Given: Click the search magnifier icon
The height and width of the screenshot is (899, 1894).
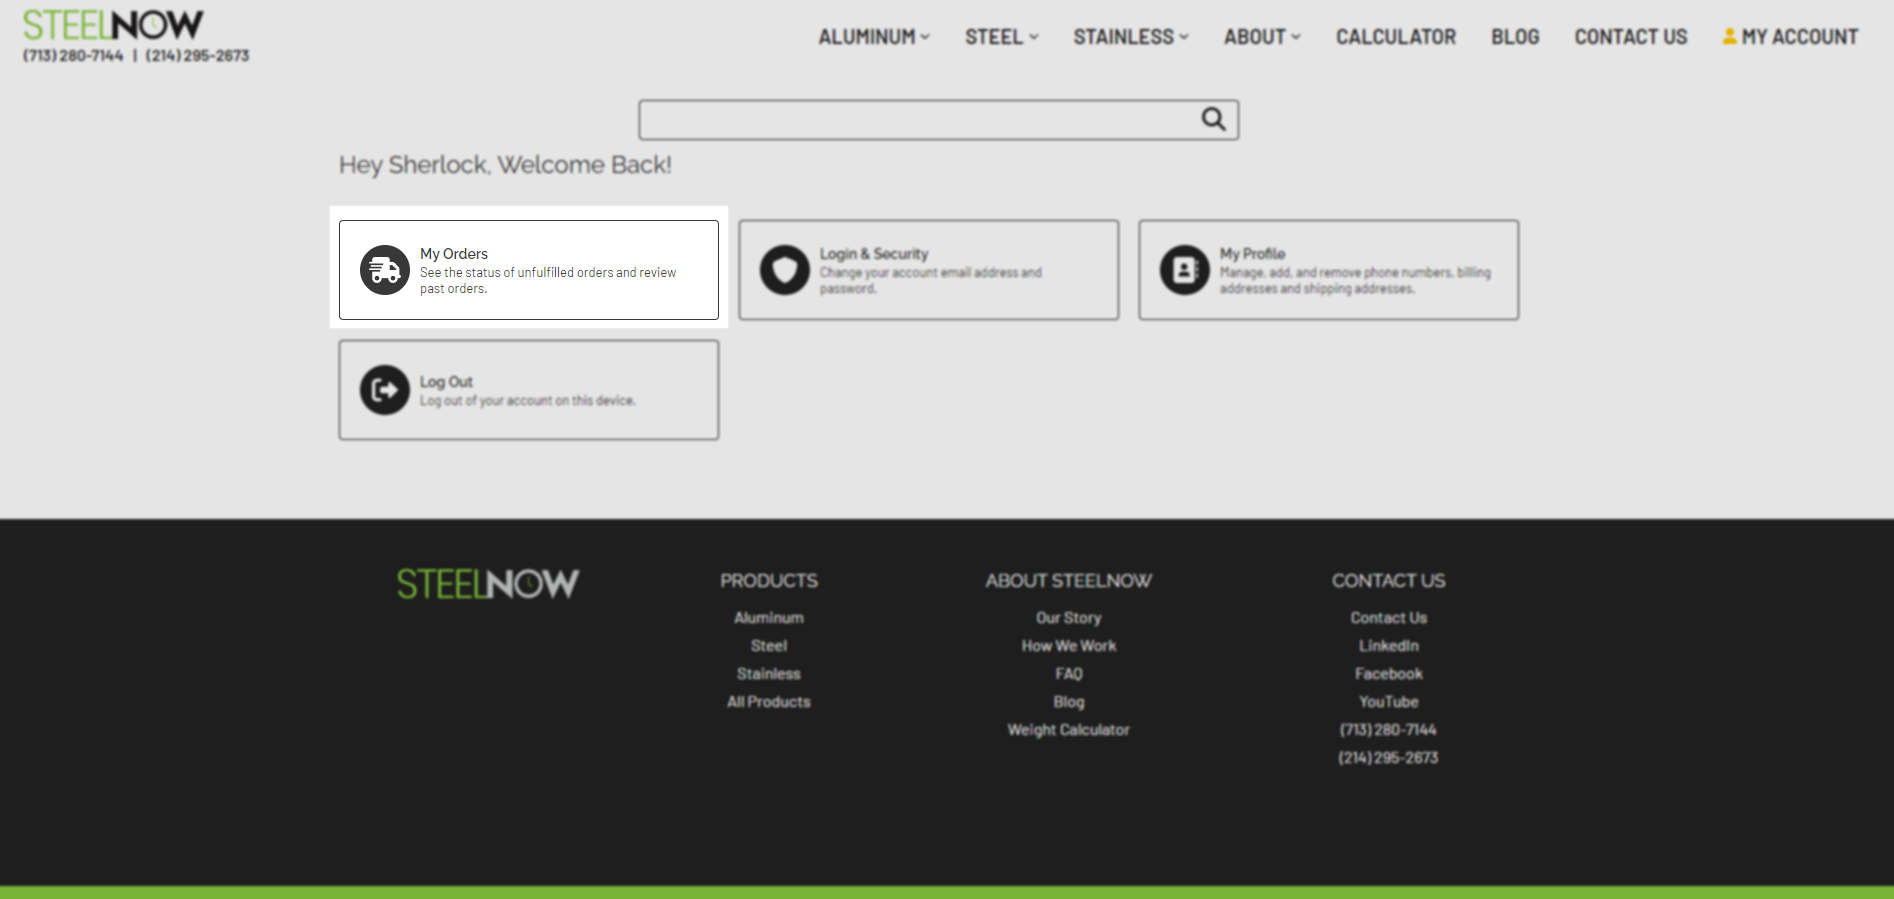Looking at the screenshot, I should 1213,119.
